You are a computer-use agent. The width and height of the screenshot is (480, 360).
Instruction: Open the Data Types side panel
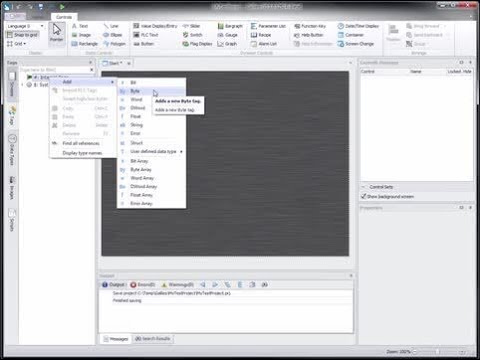12,151
